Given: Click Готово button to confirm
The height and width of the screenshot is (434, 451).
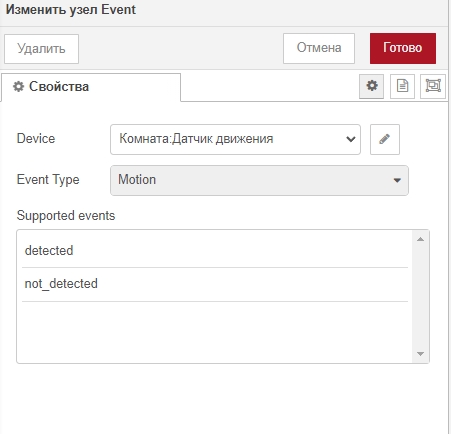Looking at the screenshot, I should pyautogui.click(x=403, y=48).
